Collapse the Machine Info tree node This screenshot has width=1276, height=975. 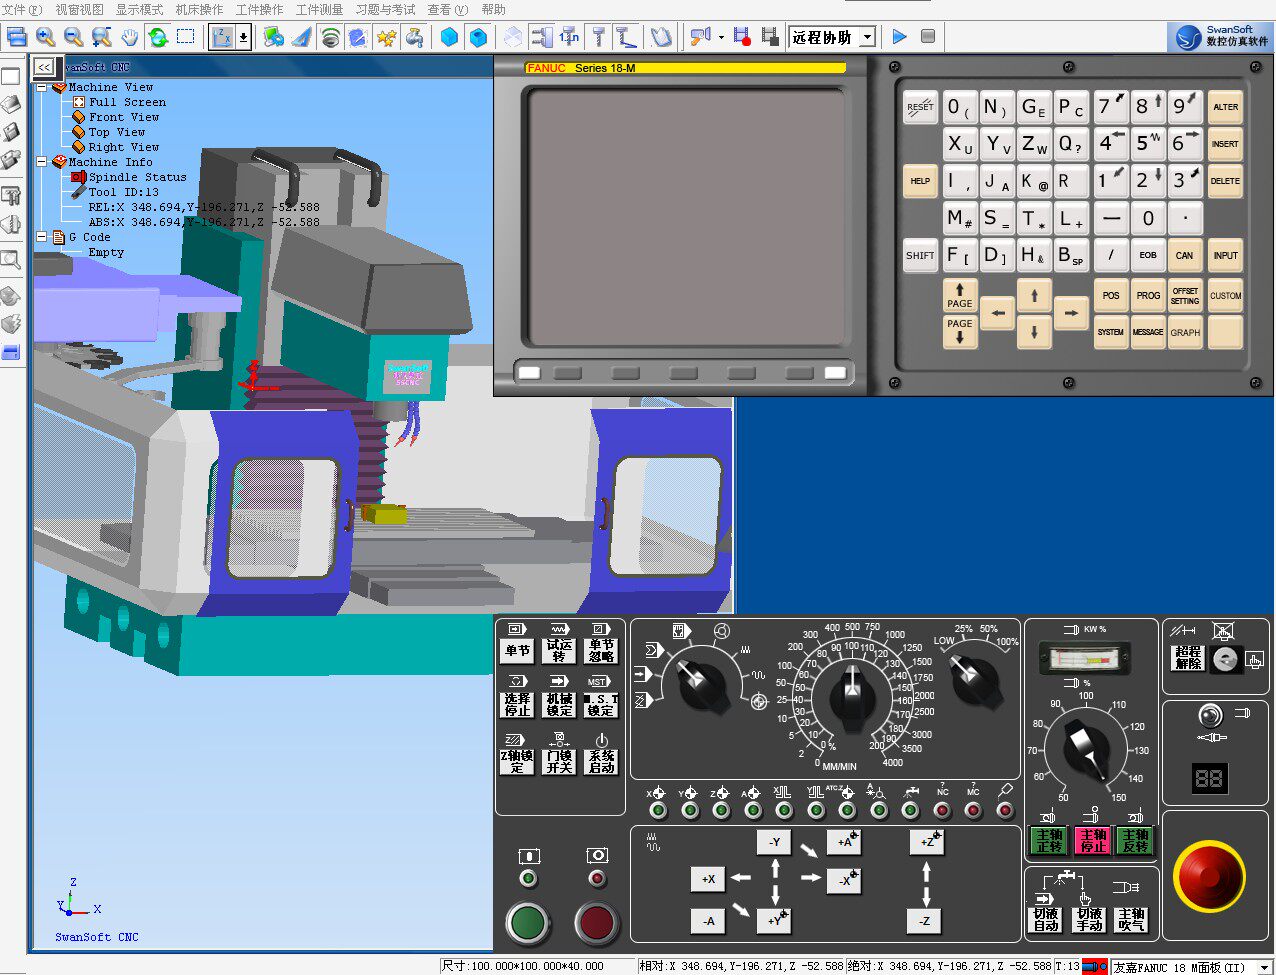(42, 162)
